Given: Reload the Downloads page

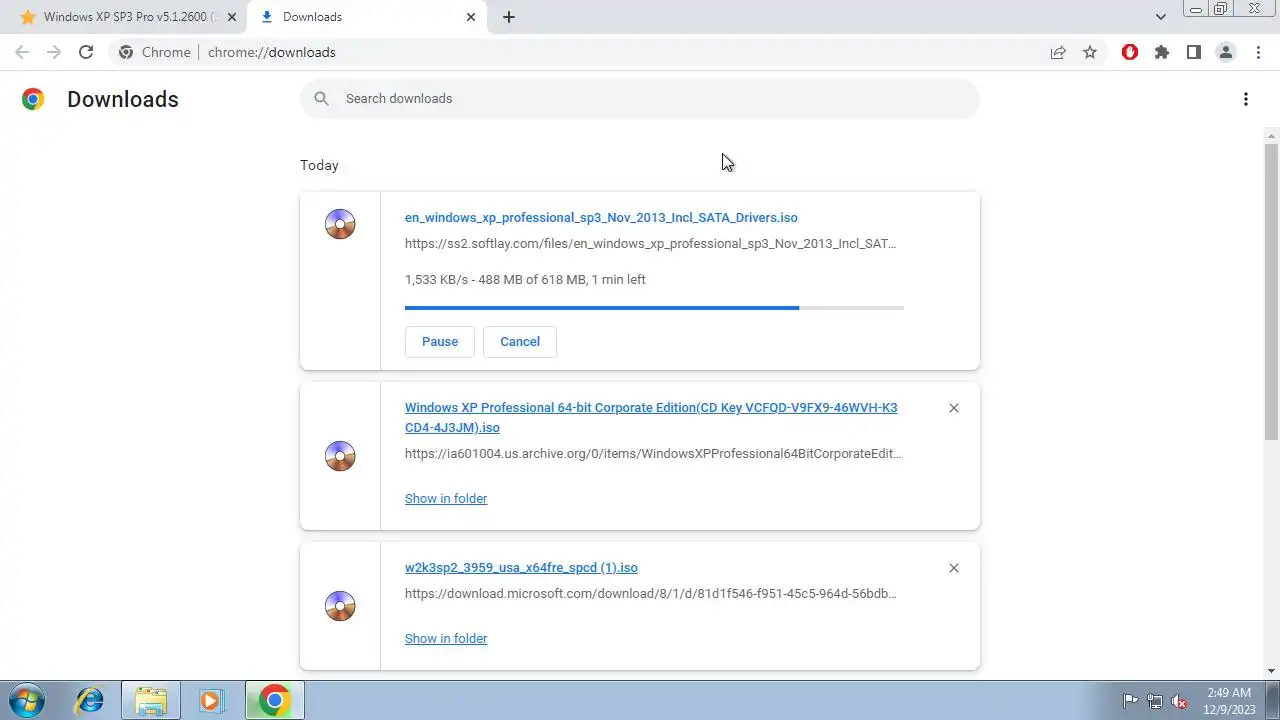Looking at the screenshot, I should tap(86, 52).
